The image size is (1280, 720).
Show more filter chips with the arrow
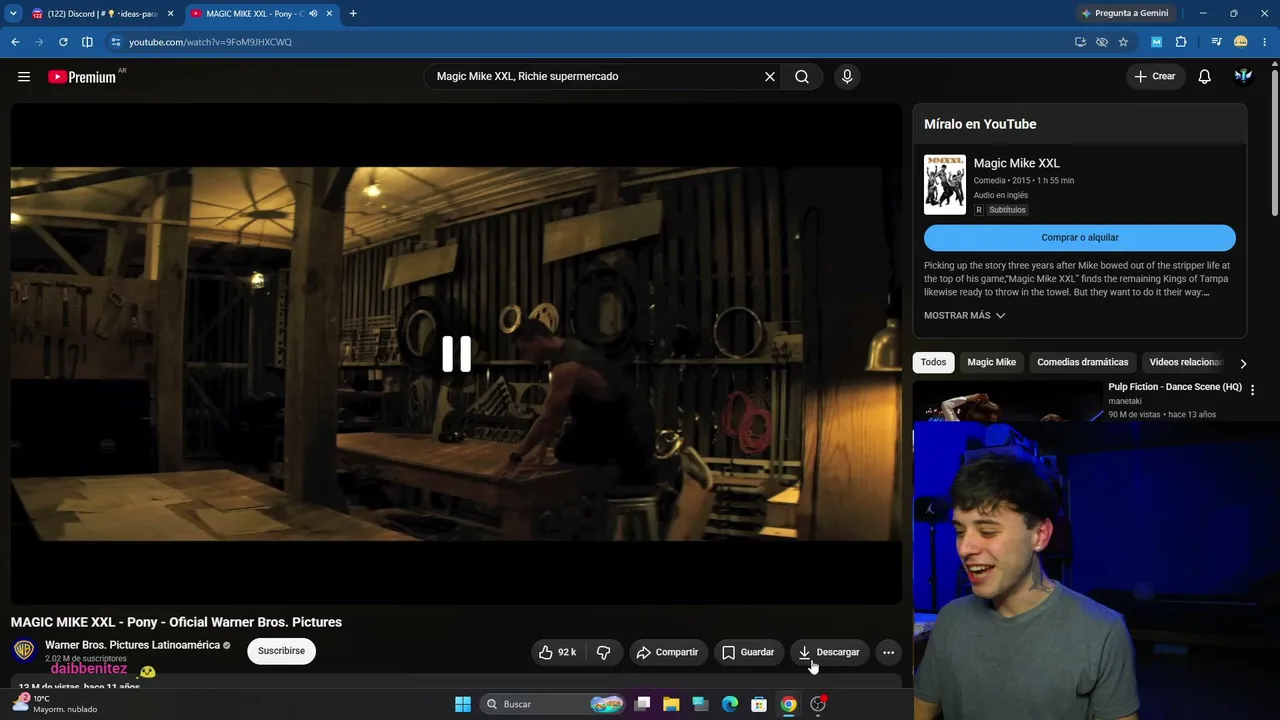pos(1243,363)
